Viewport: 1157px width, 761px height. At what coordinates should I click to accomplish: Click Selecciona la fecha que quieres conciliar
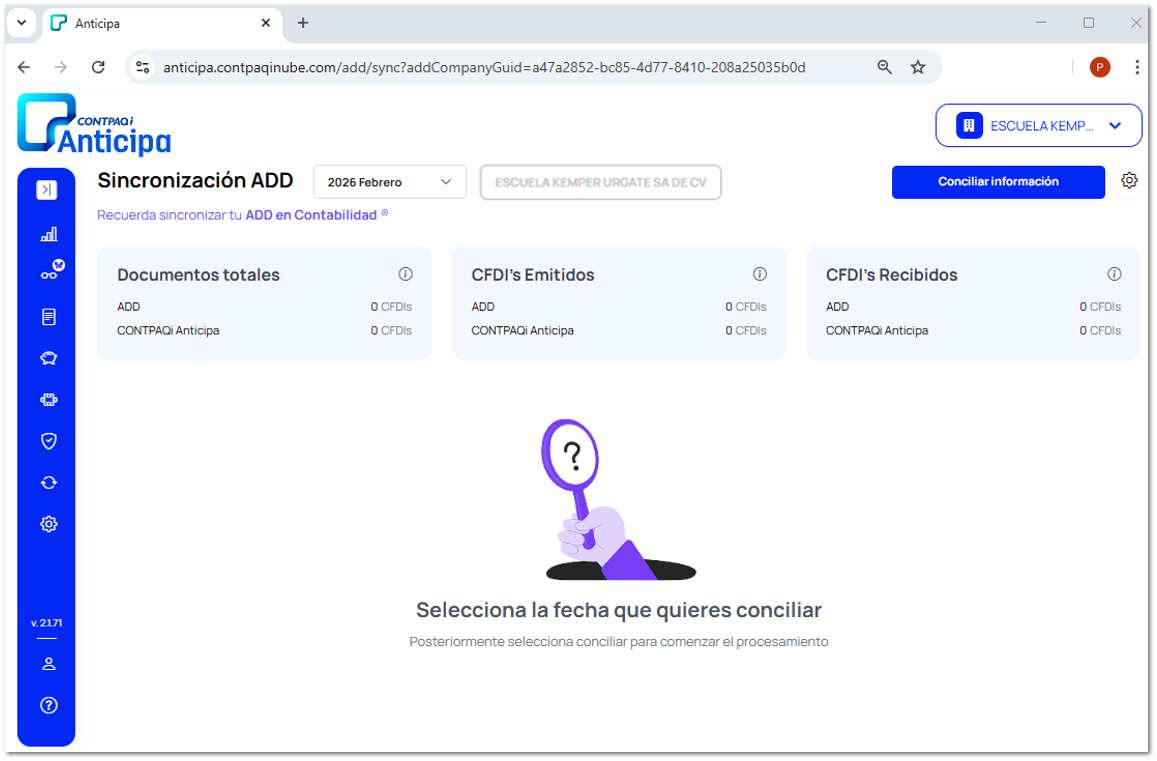pos(618,610)
